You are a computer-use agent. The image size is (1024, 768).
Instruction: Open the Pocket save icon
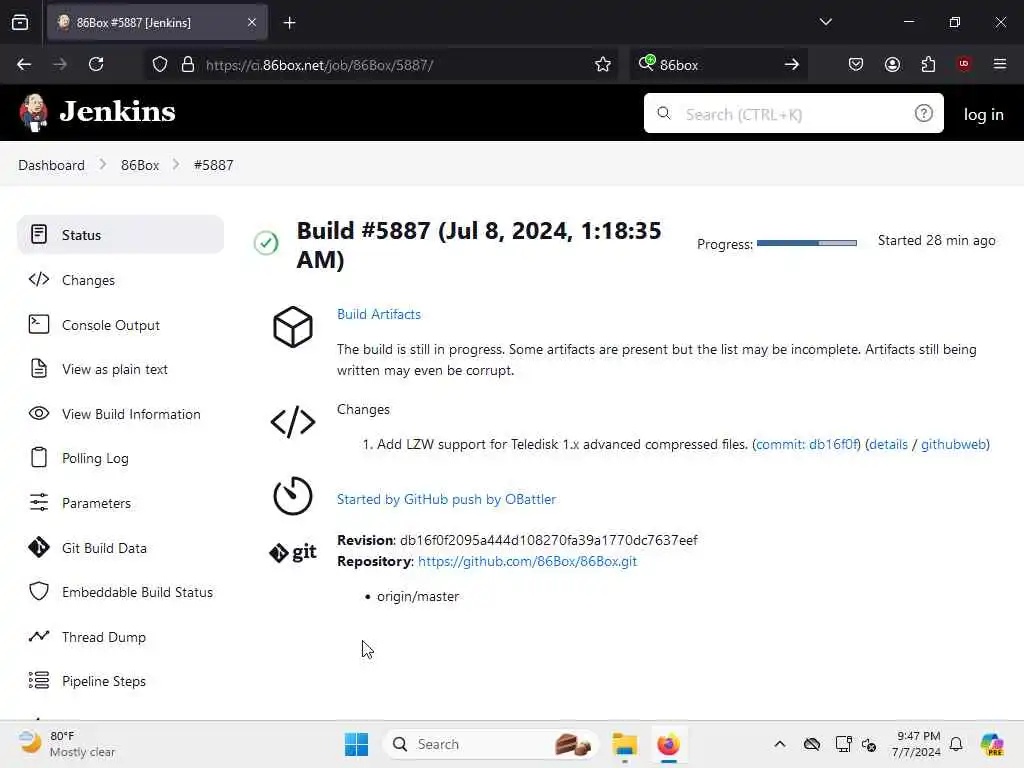coord(856,64)
